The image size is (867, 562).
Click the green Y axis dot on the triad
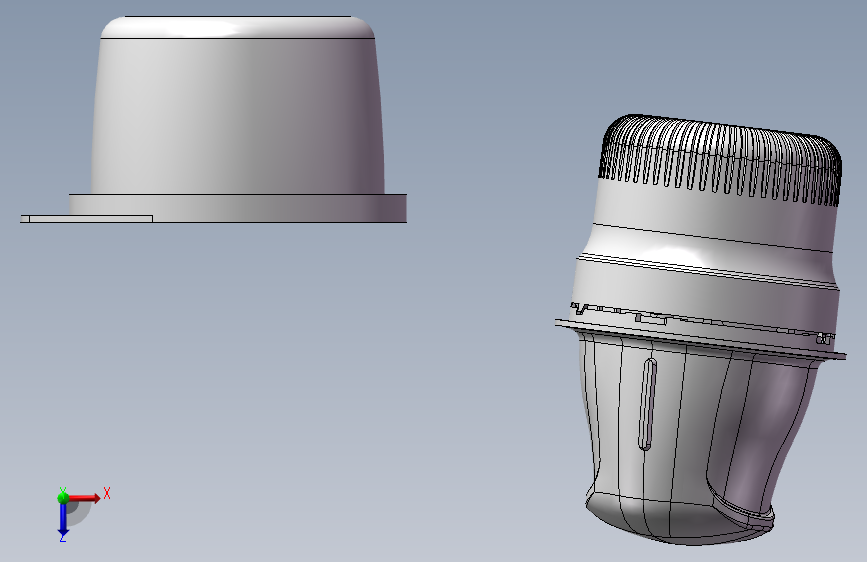pos(63,497)
